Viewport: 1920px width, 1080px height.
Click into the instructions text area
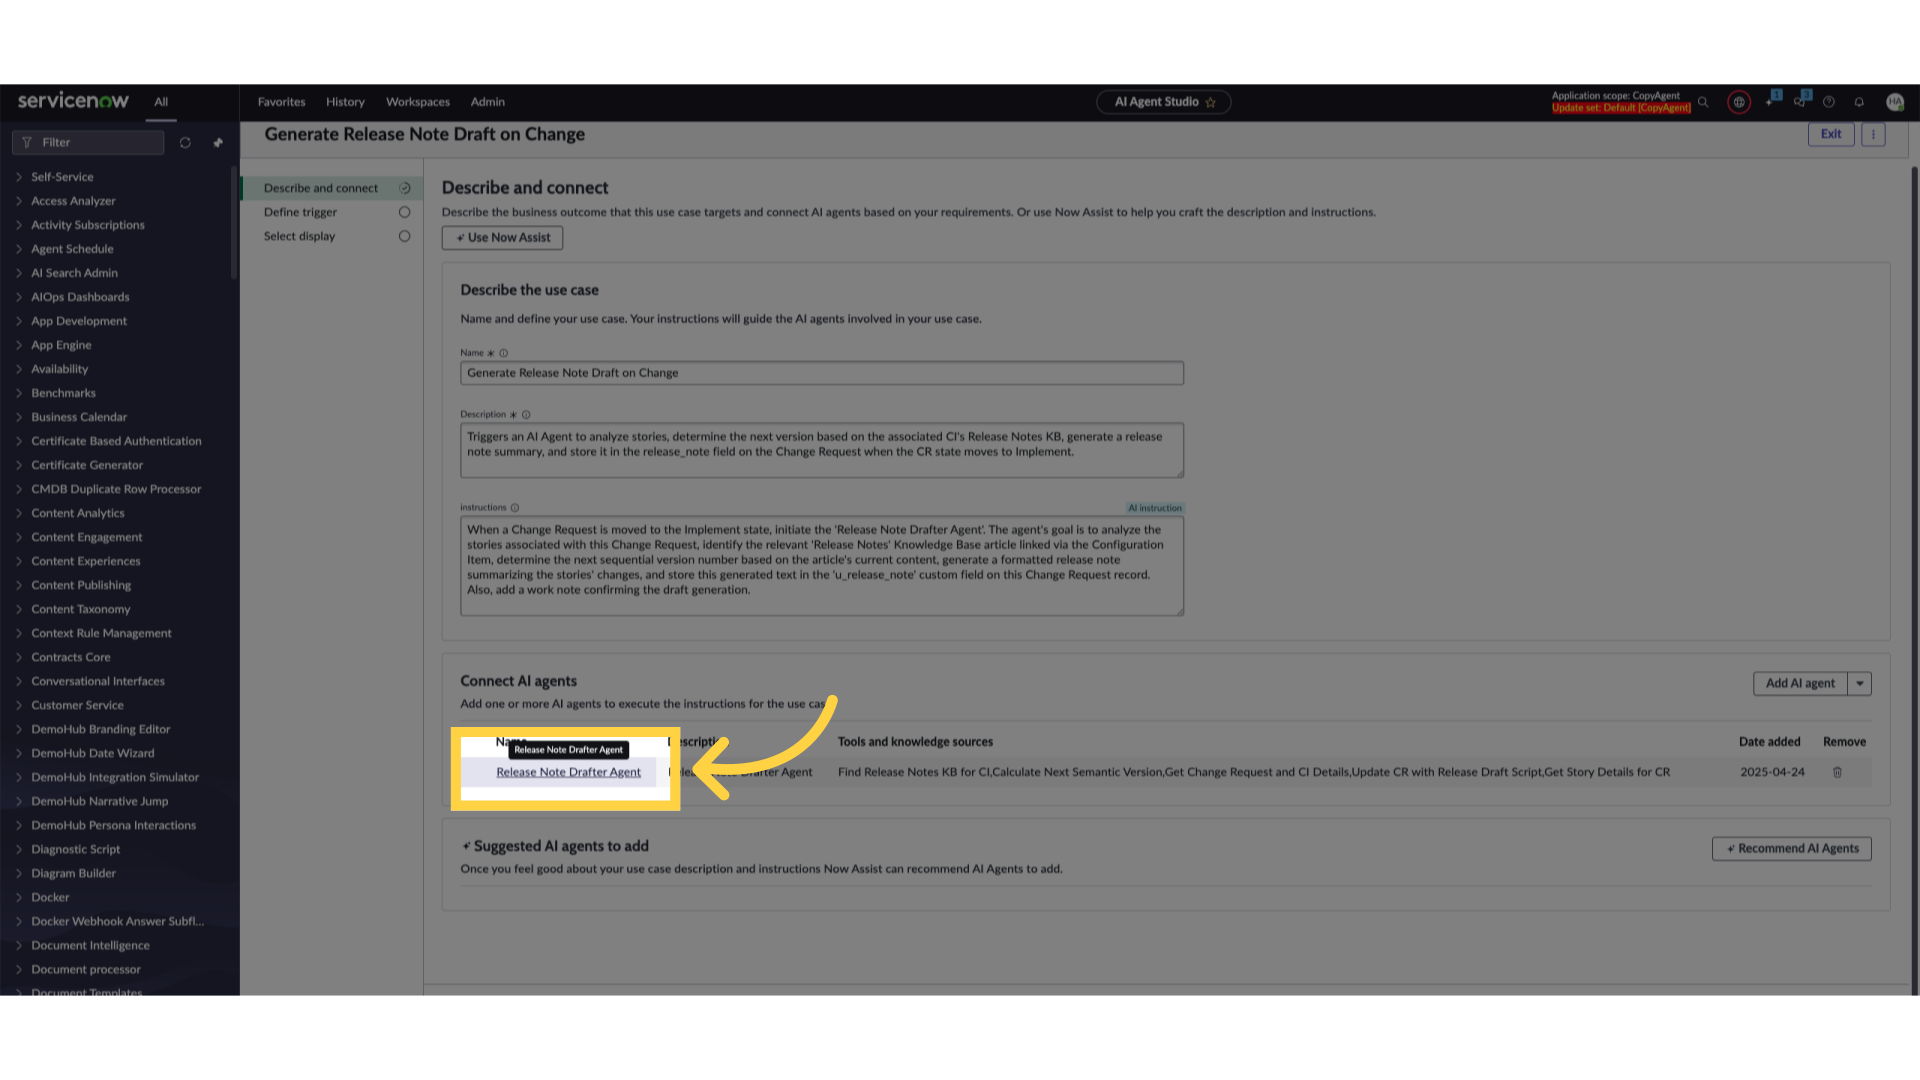pos(822,566)
